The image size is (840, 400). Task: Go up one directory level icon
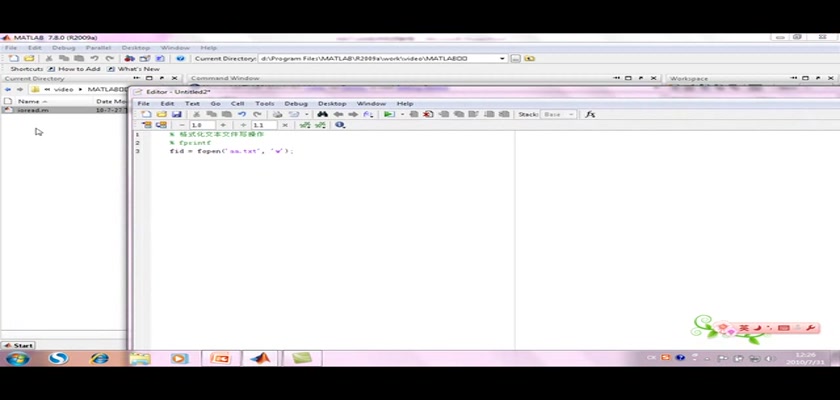tap(530, 58)
